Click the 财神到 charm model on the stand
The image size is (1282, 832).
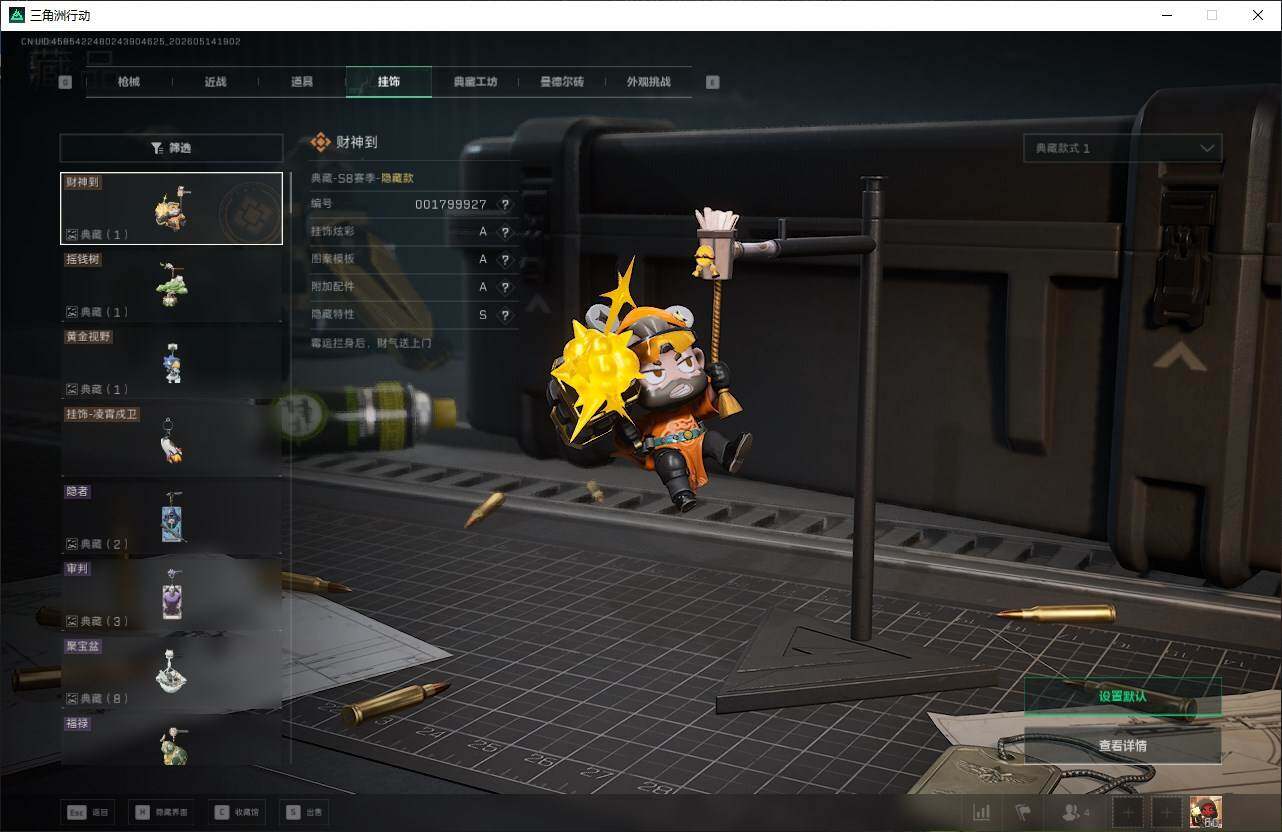[650, 385]
